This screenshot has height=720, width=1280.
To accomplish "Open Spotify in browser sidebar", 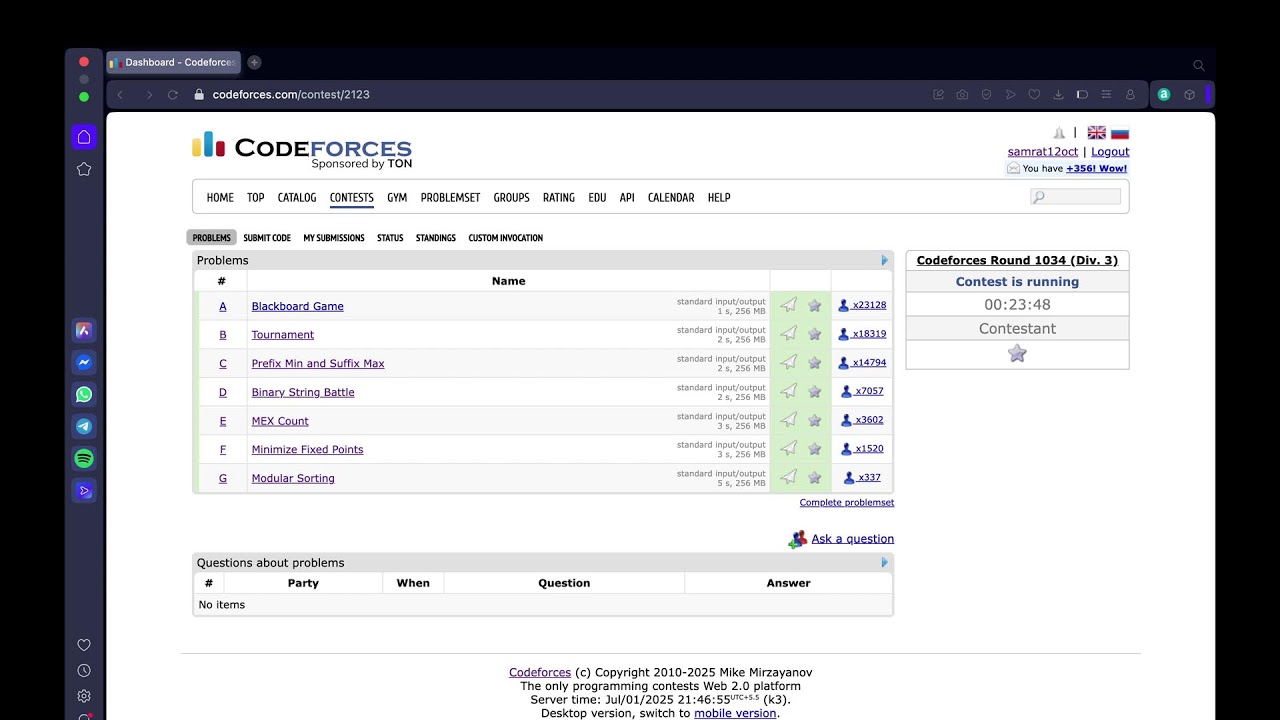I will tap(84, 458).
